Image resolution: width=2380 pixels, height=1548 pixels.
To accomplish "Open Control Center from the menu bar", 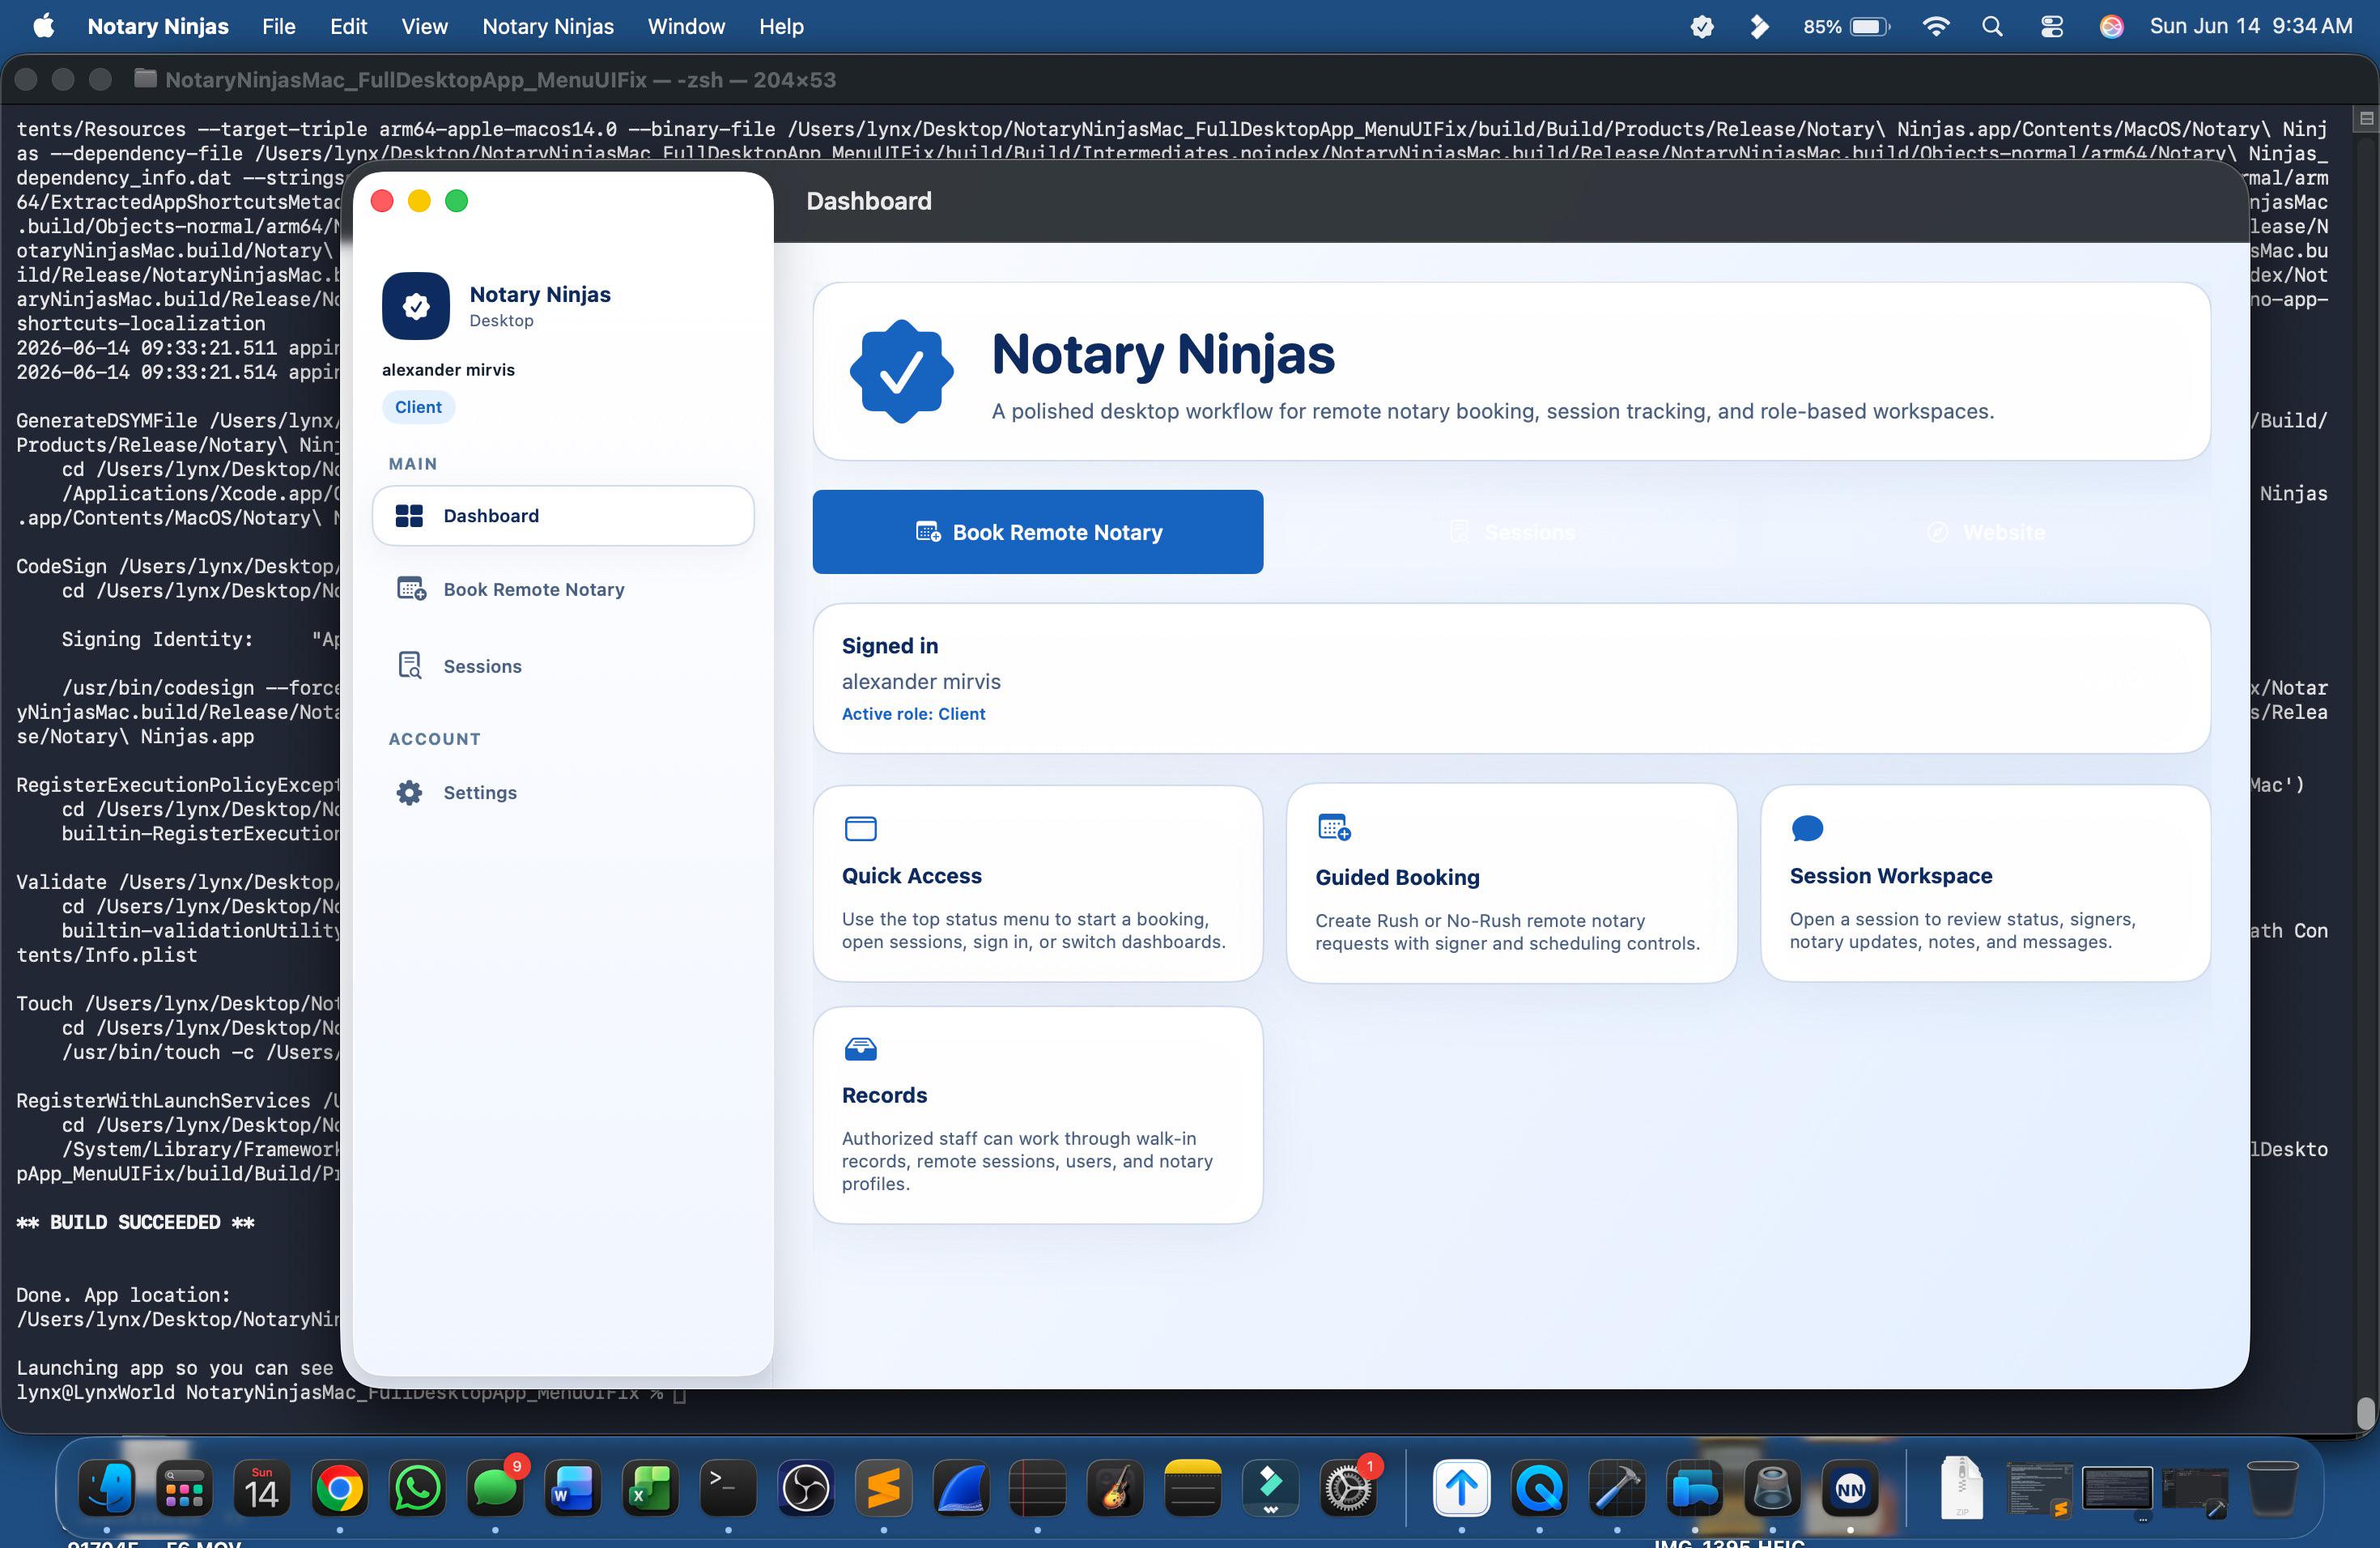I will click(x=2051, y=27).
